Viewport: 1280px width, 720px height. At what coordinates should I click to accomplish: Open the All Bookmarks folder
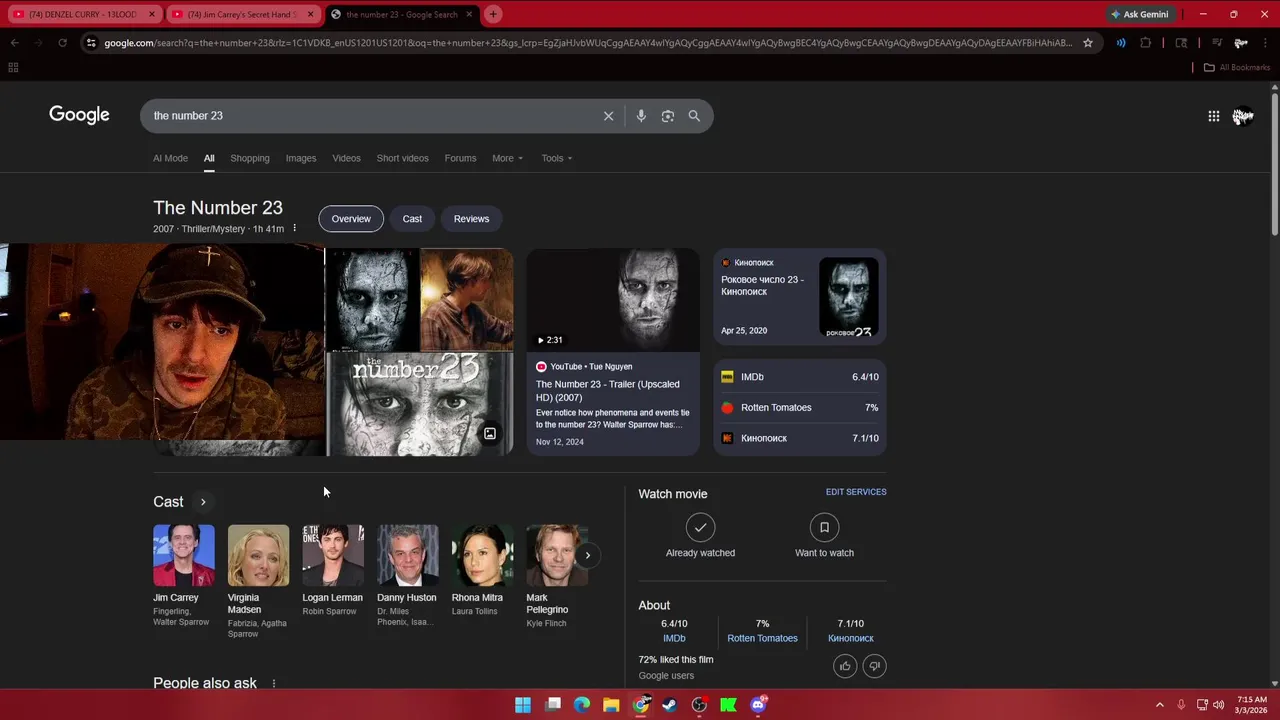(x=1236, y=67)
